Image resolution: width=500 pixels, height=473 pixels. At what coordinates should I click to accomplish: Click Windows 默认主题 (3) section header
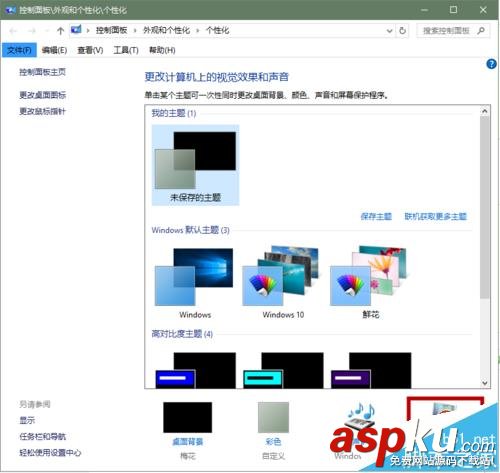pyautogui.click(x=190, y=230)
